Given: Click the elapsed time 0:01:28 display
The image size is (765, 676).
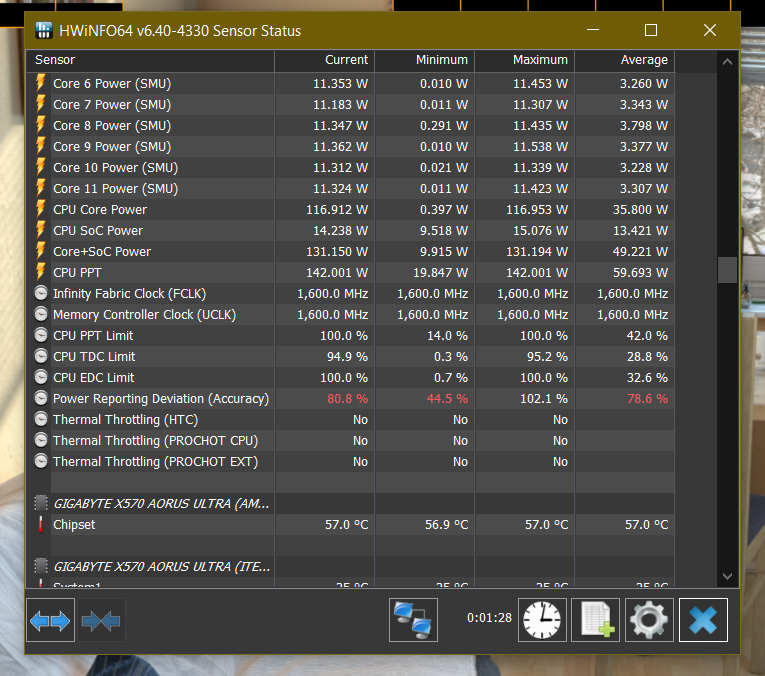Looking at the screenshot, I should (489, 617).
